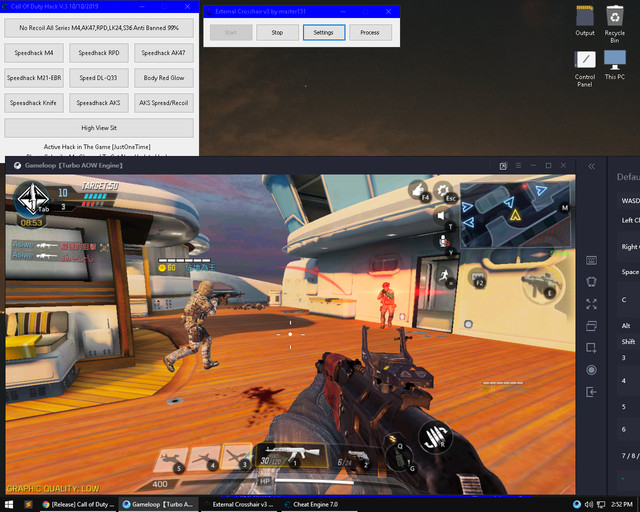Select scorestreak slot 3

[x=237, y=456]
